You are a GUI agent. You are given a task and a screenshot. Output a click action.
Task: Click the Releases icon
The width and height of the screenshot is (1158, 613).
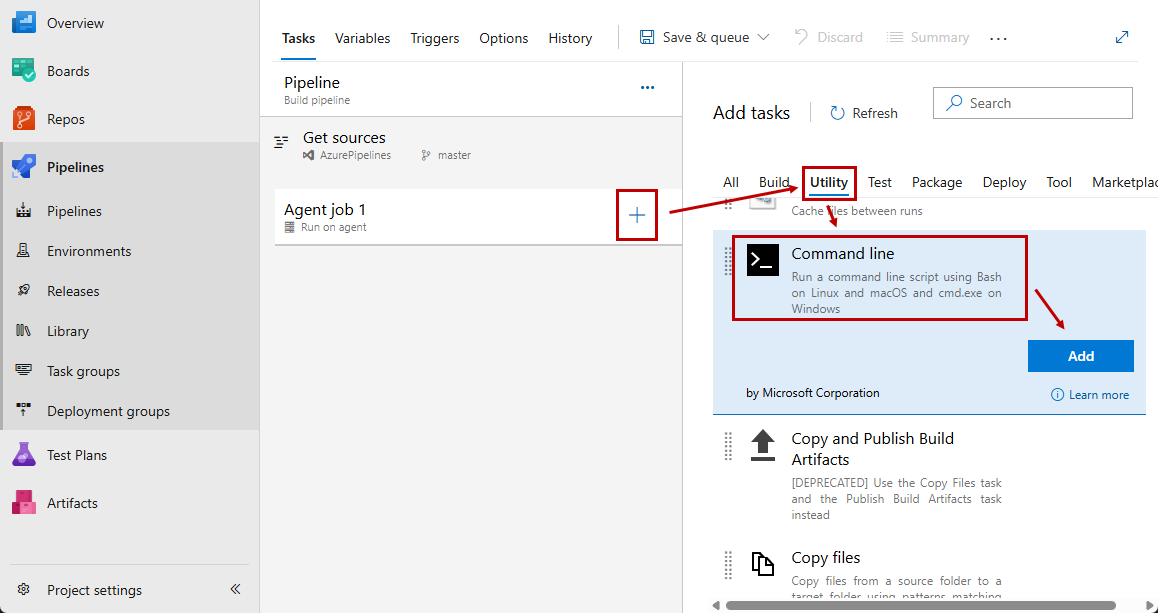(24, 291)
